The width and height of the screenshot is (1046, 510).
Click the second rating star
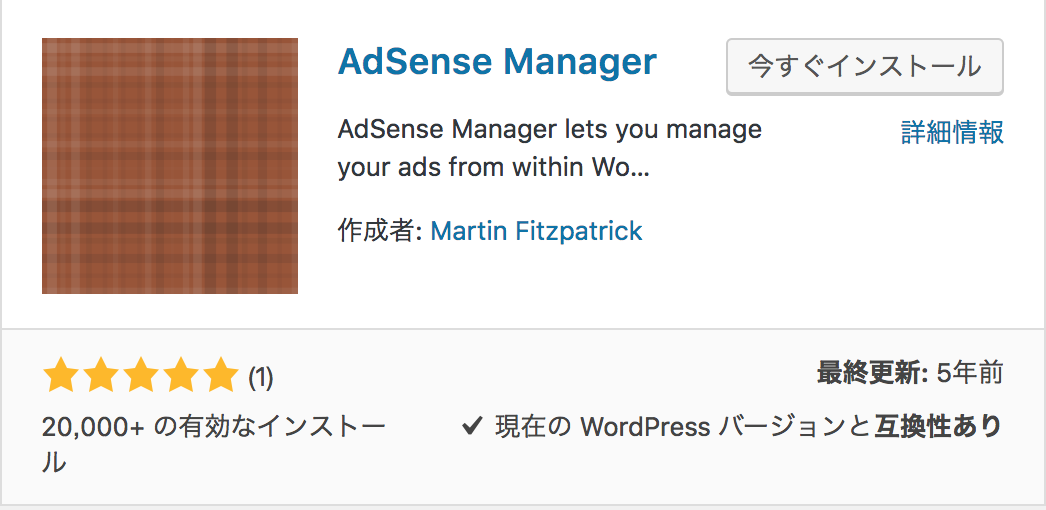[101, 375]
